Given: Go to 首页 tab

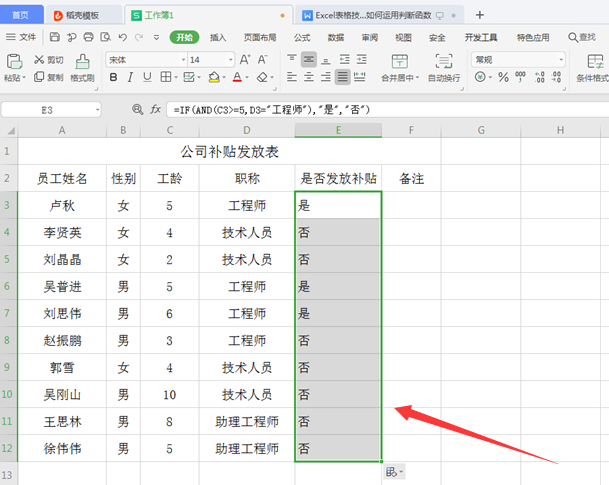Looking at the screenshot, I should (20, 15).
